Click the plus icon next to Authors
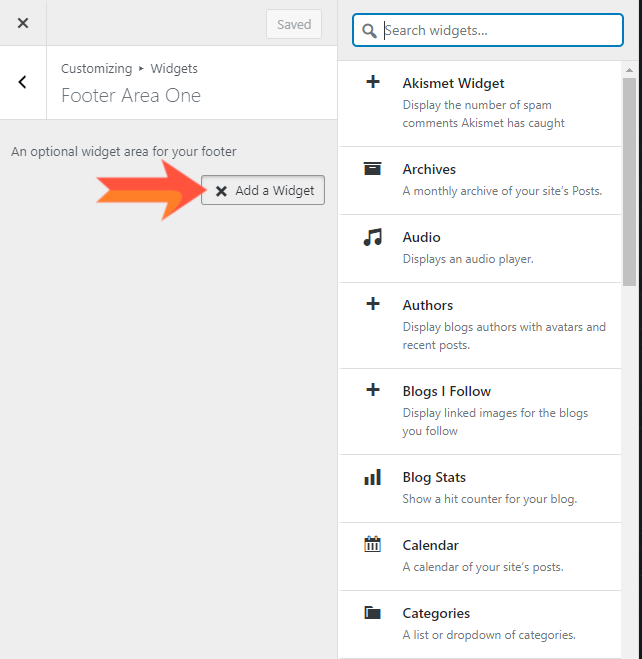 (x=373, y=303)
